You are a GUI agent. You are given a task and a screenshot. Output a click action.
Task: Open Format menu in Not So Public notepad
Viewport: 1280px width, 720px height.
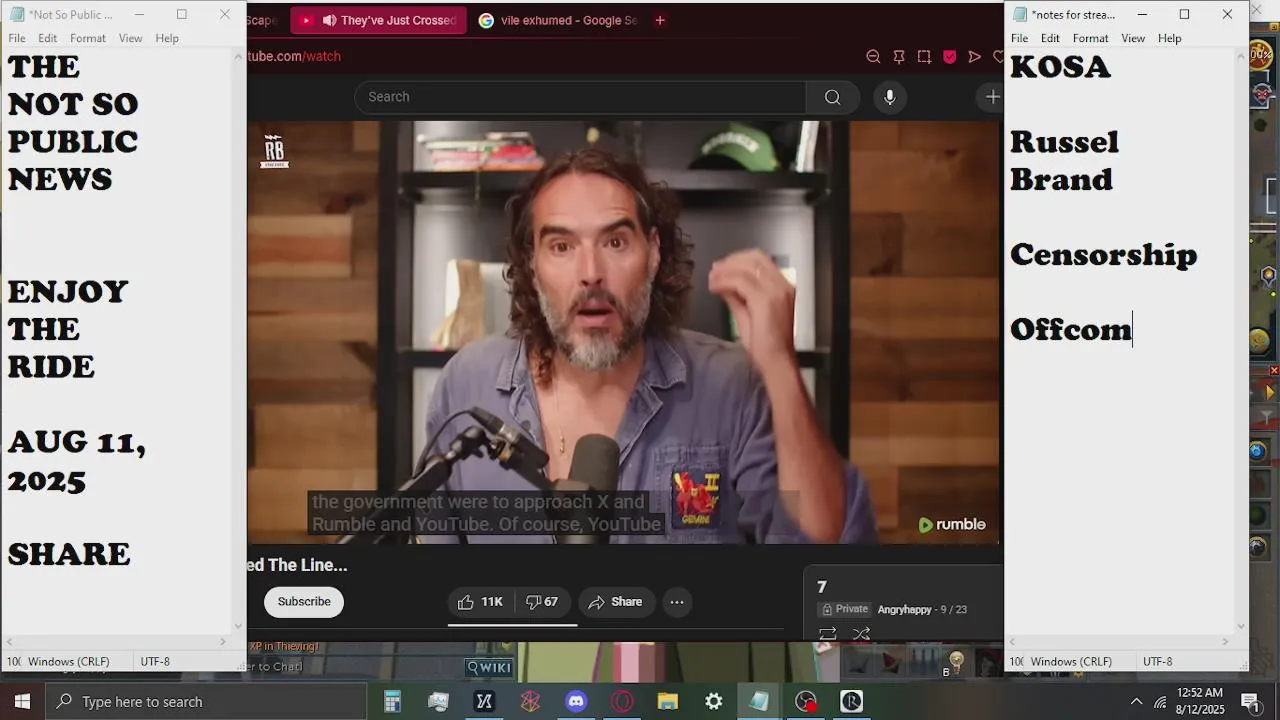pyautogui.click(x=88, y=38)
